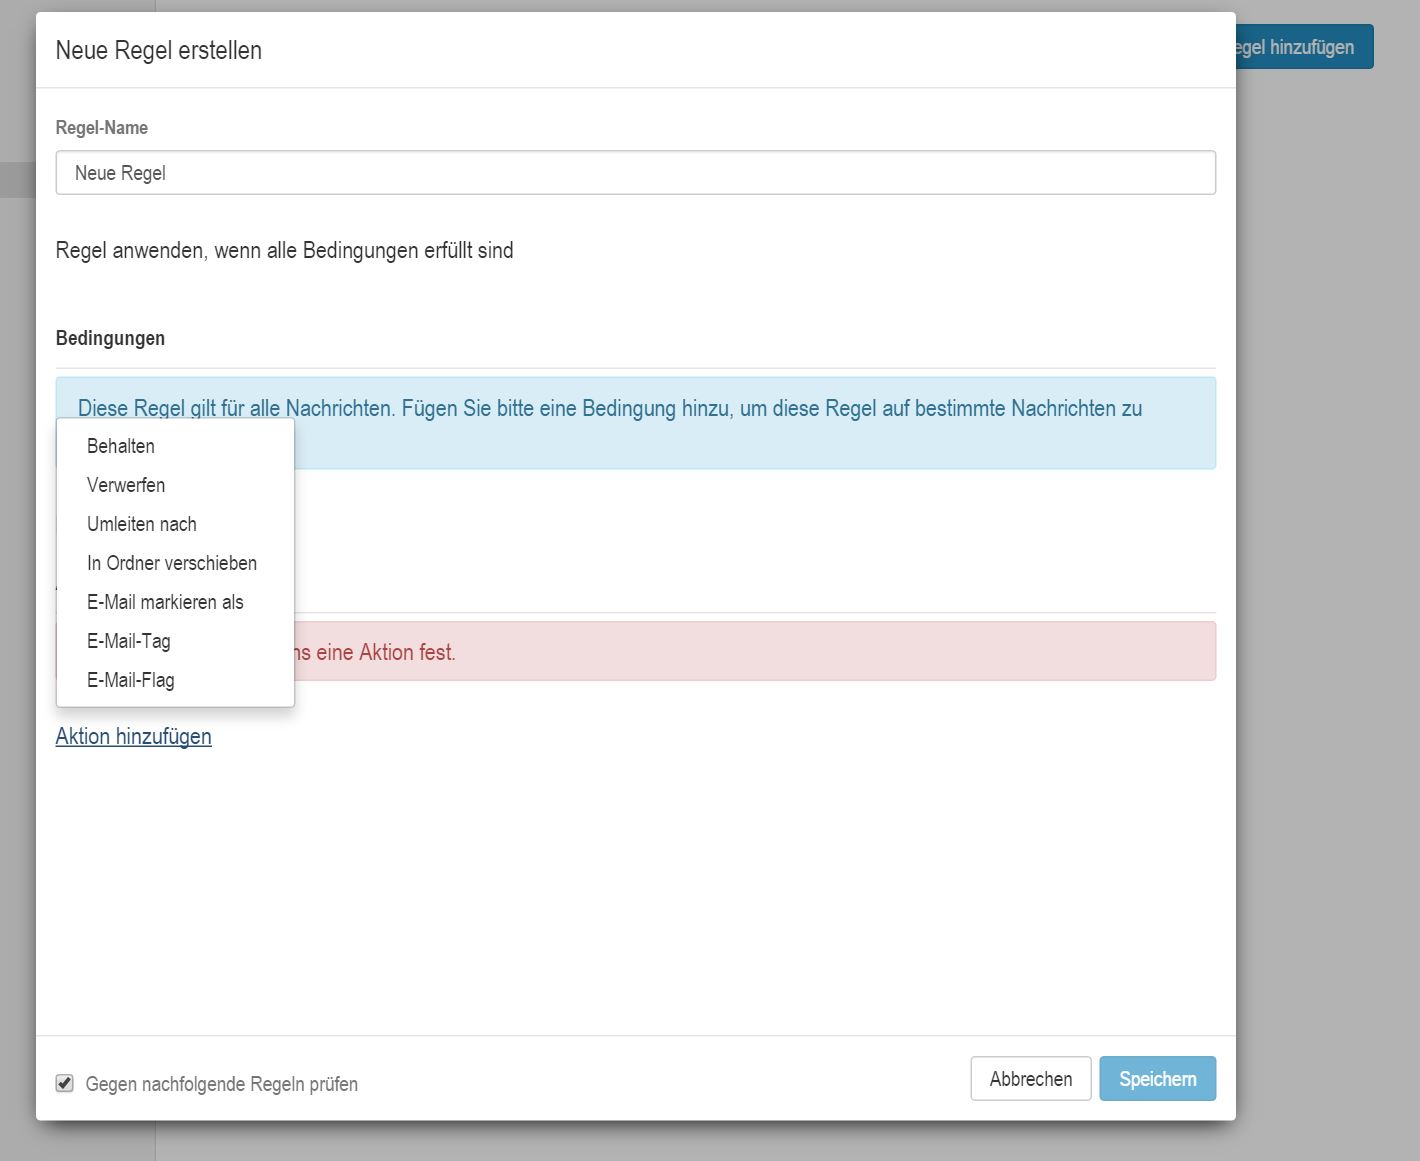Viewport: 1420px width, 1161px height.
Task: Click 'Gegen nachfolgende Regeln prüfen' label text
Action: 222,1084
